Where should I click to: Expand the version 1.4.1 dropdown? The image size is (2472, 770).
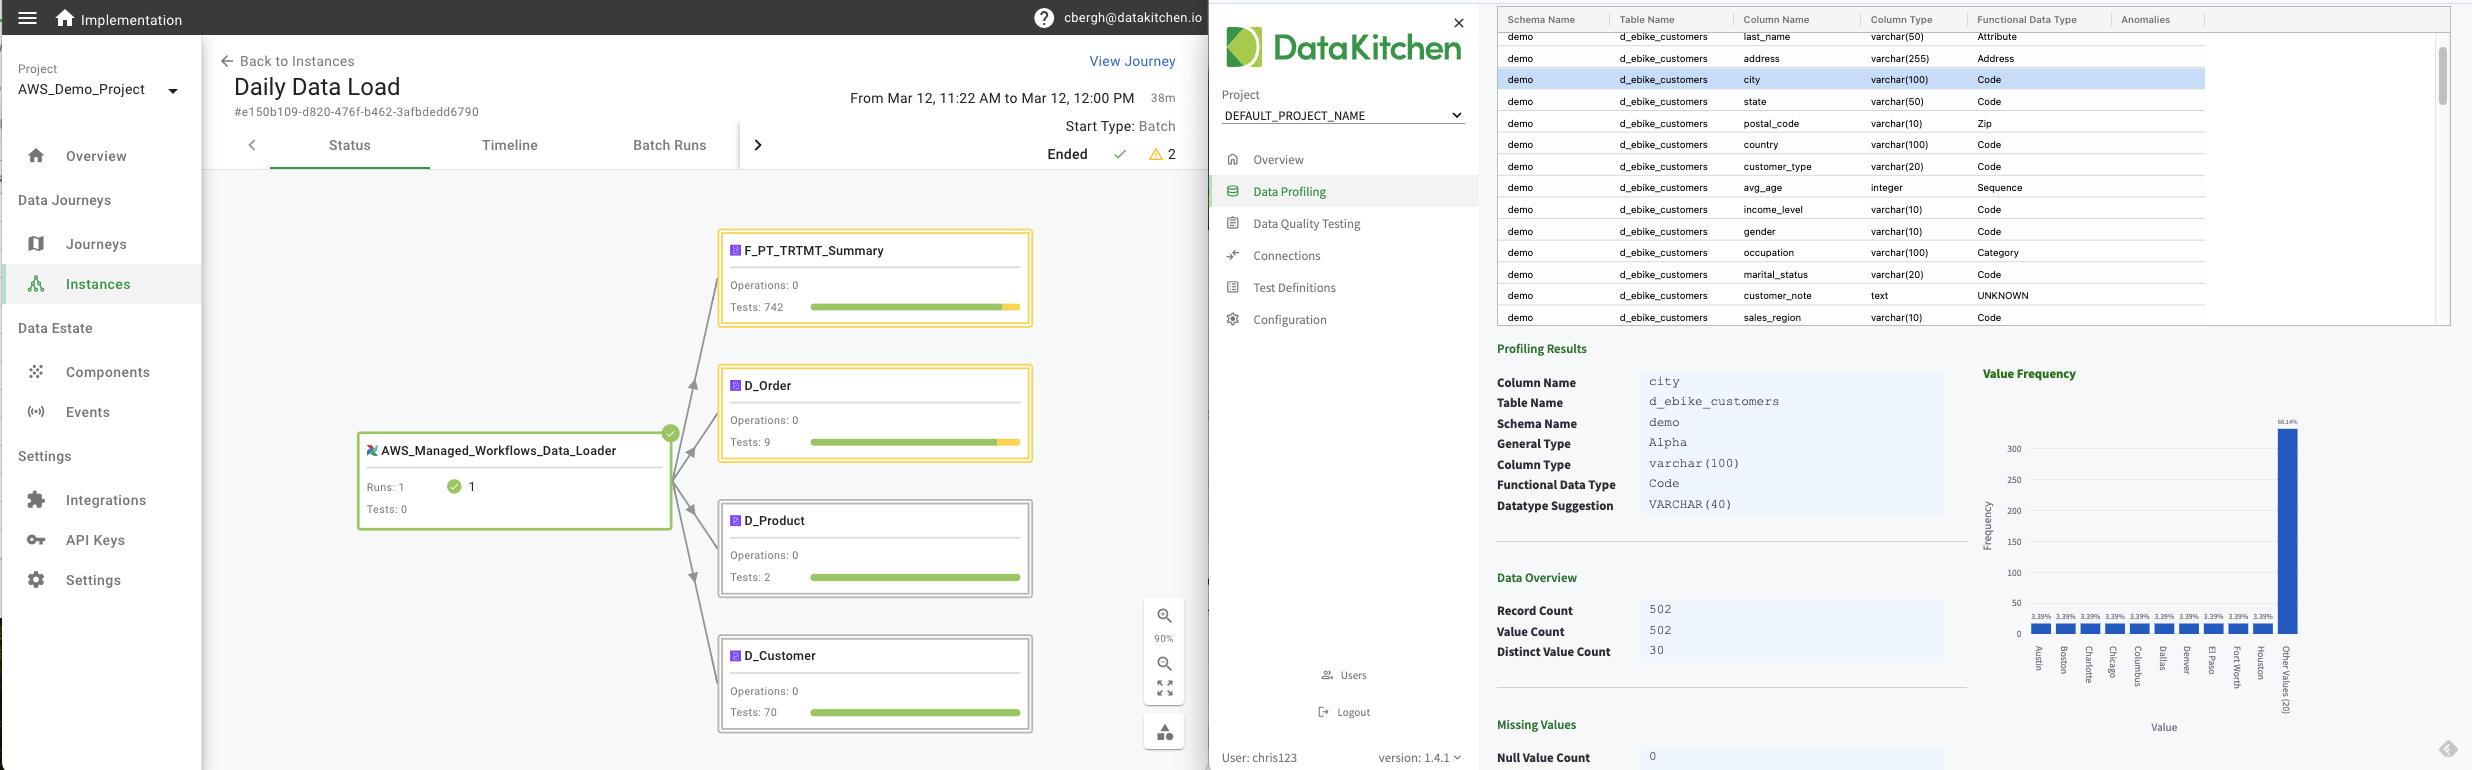tap(1456, 758)
